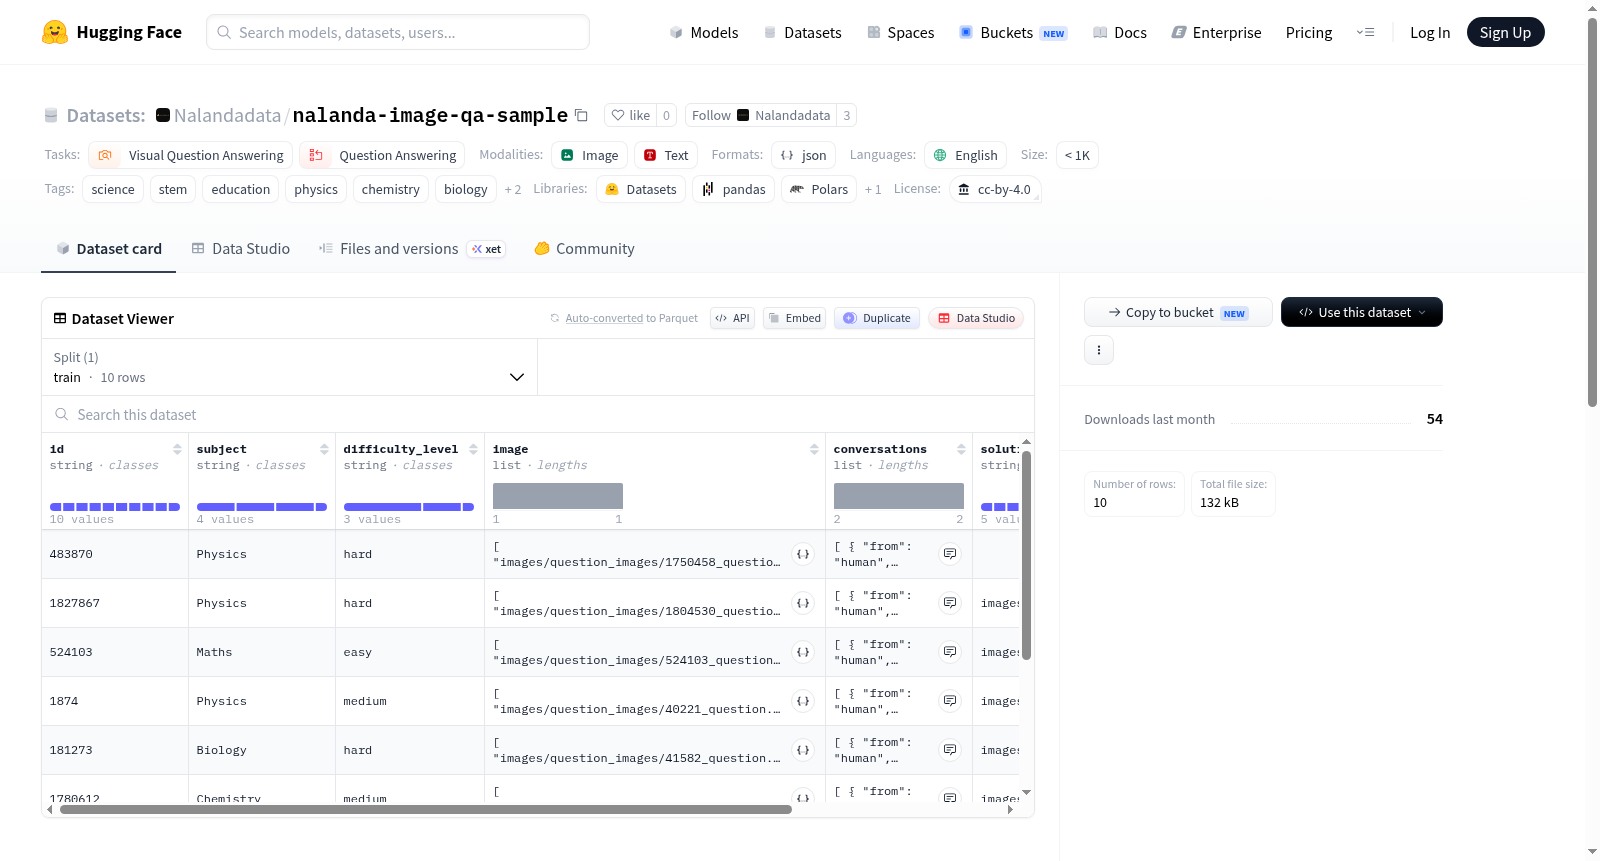Screen dimensions: 1600x861
Task: Switch to the Data Studio tab
Action: pyautogui.click(x=241, y=249)
